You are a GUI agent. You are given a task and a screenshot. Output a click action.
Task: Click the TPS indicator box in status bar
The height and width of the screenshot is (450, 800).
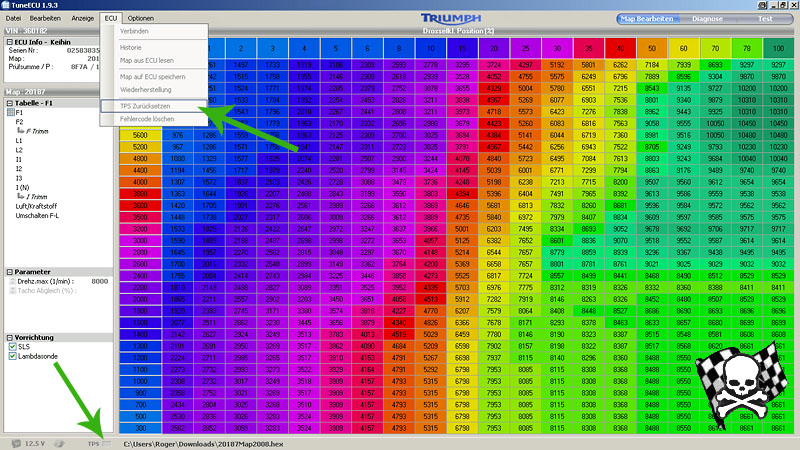pyautogui.click(x=108, y=441)
